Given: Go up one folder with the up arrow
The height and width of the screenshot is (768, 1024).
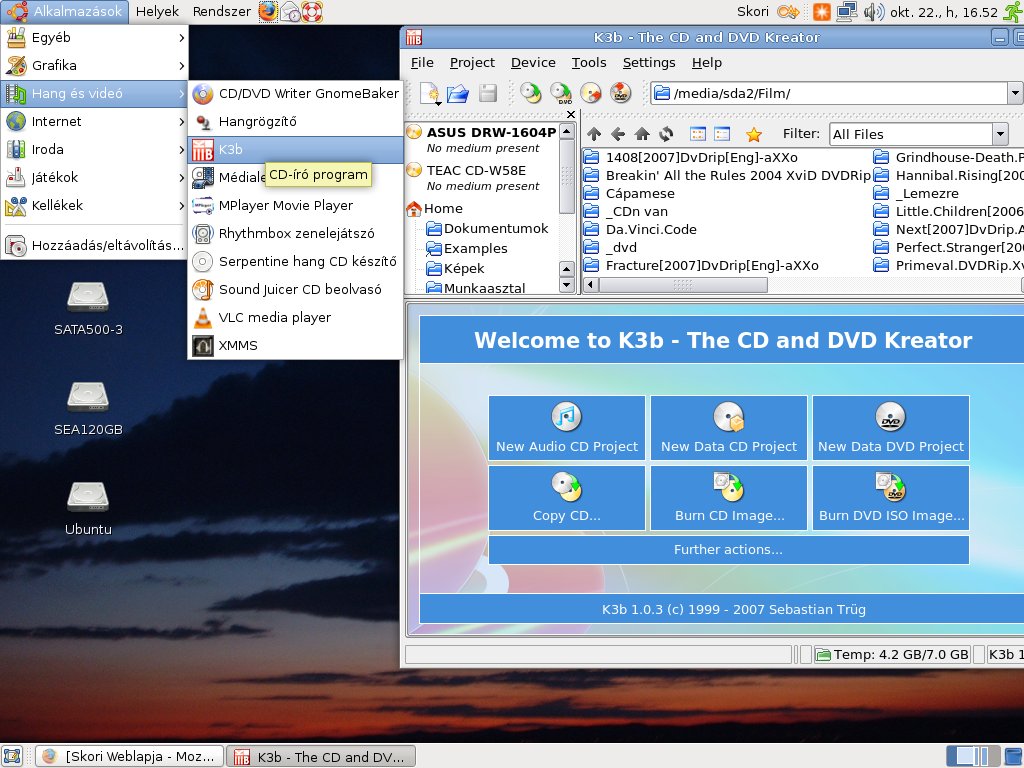Looking at the screenshot, I should [x=594, y=134].
